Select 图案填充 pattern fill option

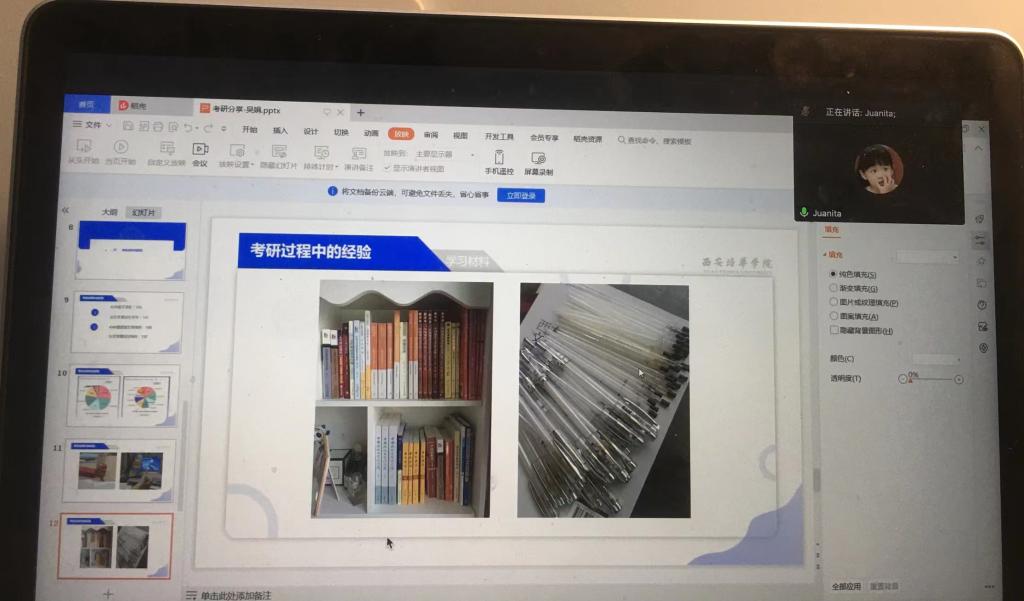(x=833, y=316)
